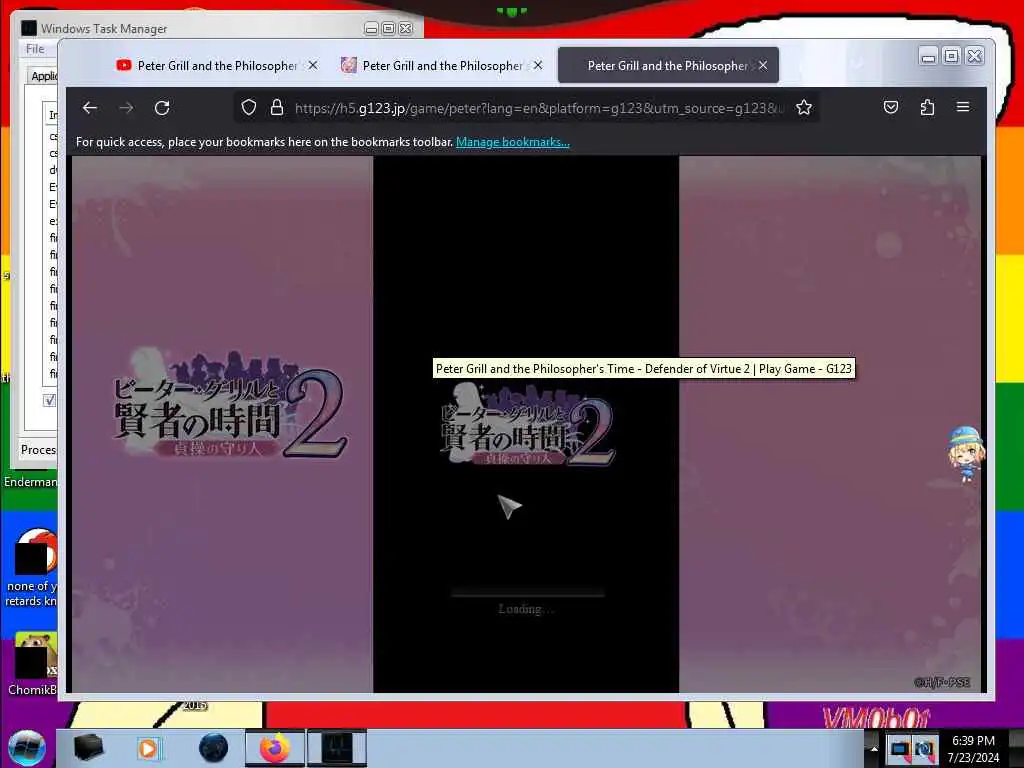The width and height of the screenshot is (1024, 768).
Task: Click the chibi mascot floating icon
Action: coord(966,454)
